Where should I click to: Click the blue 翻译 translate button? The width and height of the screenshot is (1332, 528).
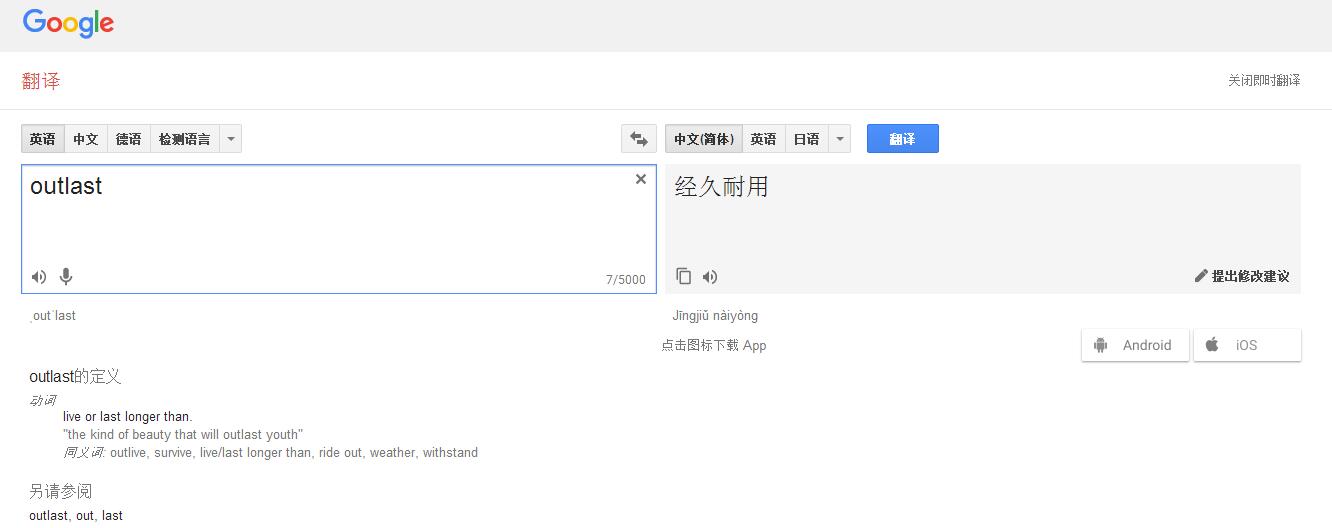(x=903, y=139)
